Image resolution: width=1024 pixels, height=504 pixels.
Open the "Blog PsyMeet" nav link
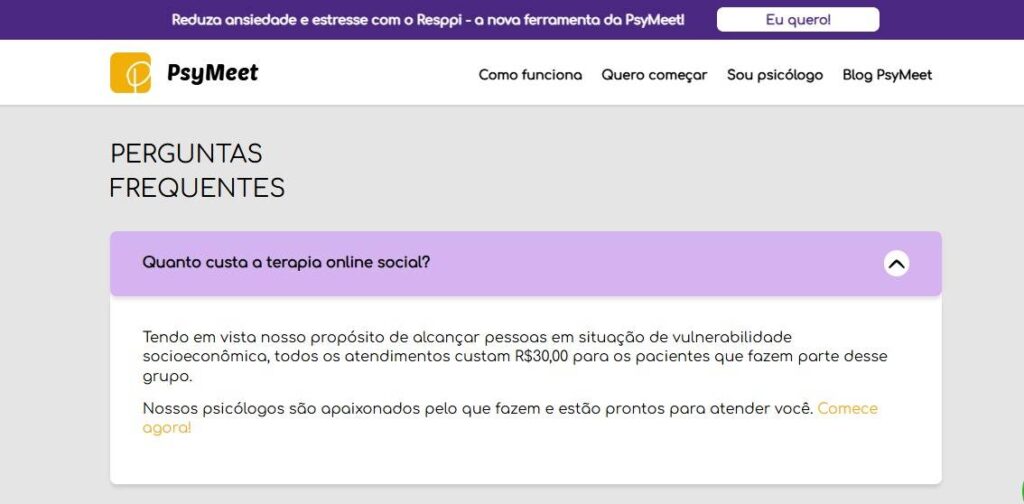click(x=887, y=75)
